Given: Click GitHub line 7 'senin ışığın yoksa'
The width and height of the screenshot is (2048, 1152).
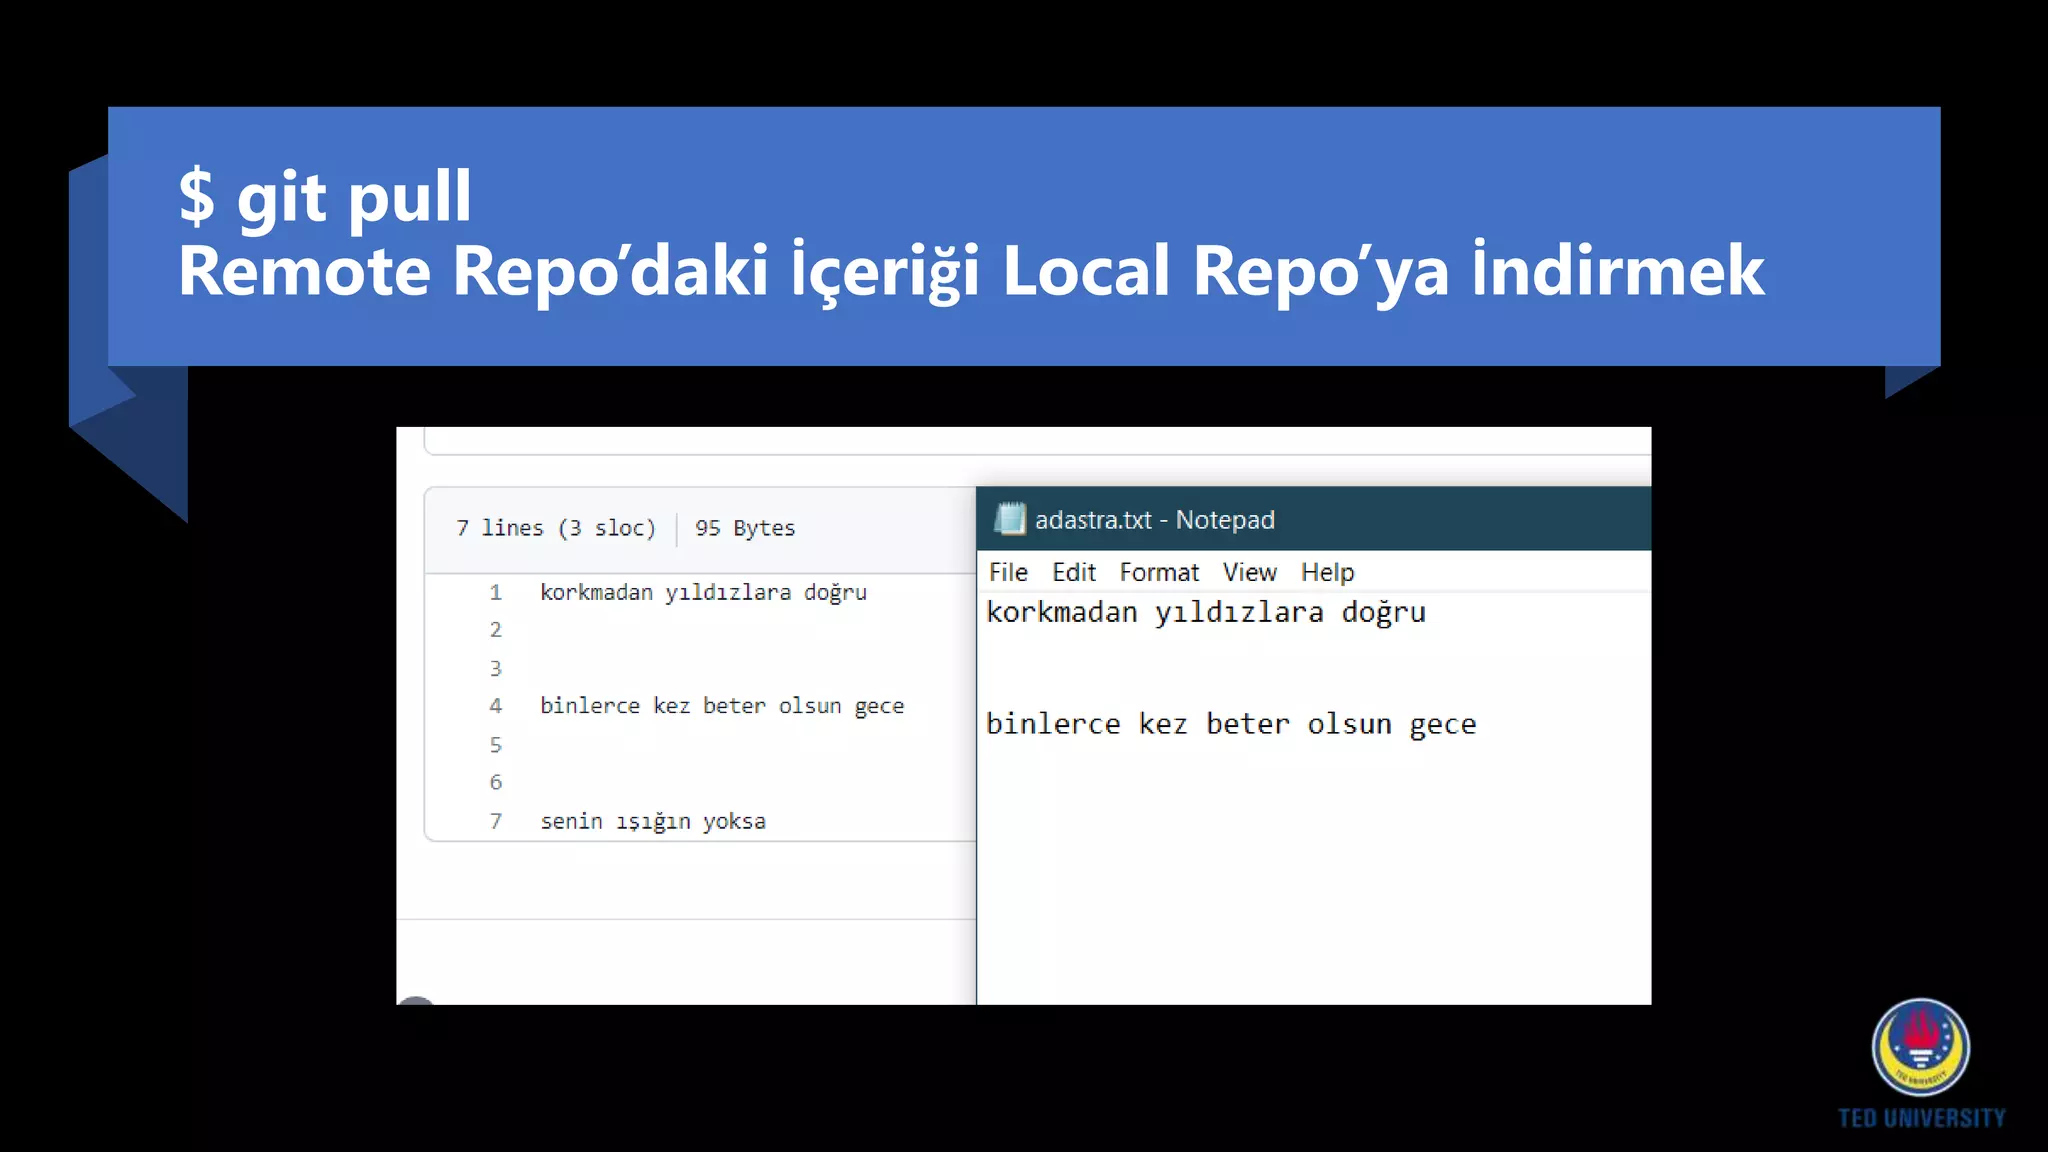Looking at the screenshot, I should 653,822.
